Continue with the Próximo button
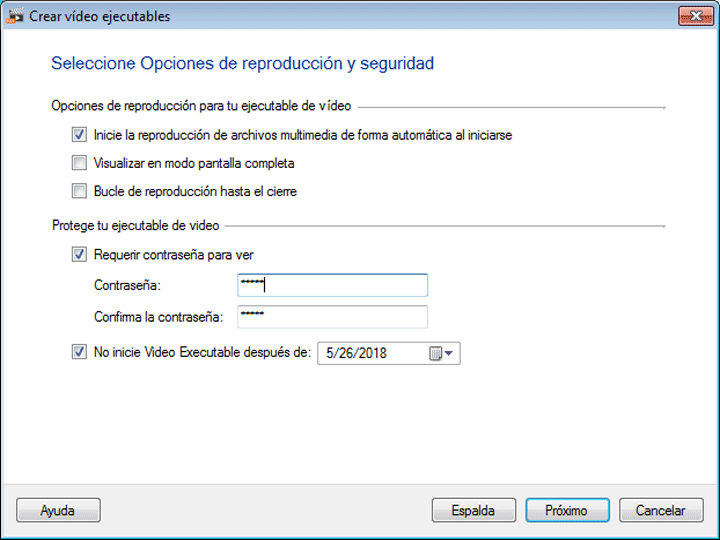720x540 pixels. 567,510
